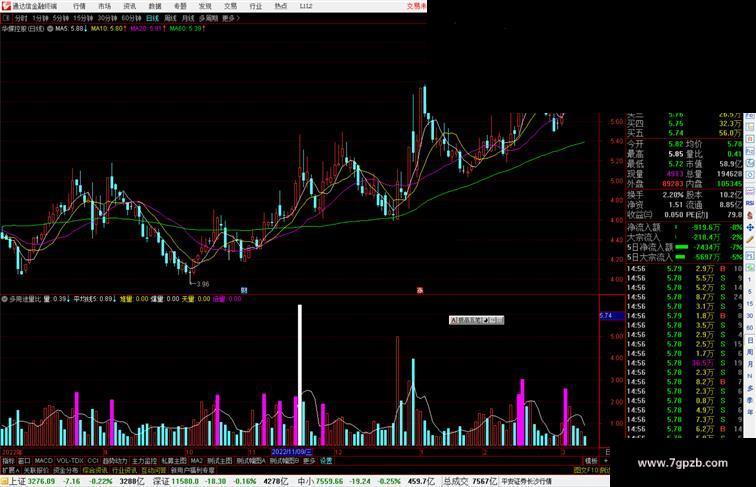Switch to 1-minute period in right sidebar
Viewport: 756px width, 487px height.
(x=750, y=279)
